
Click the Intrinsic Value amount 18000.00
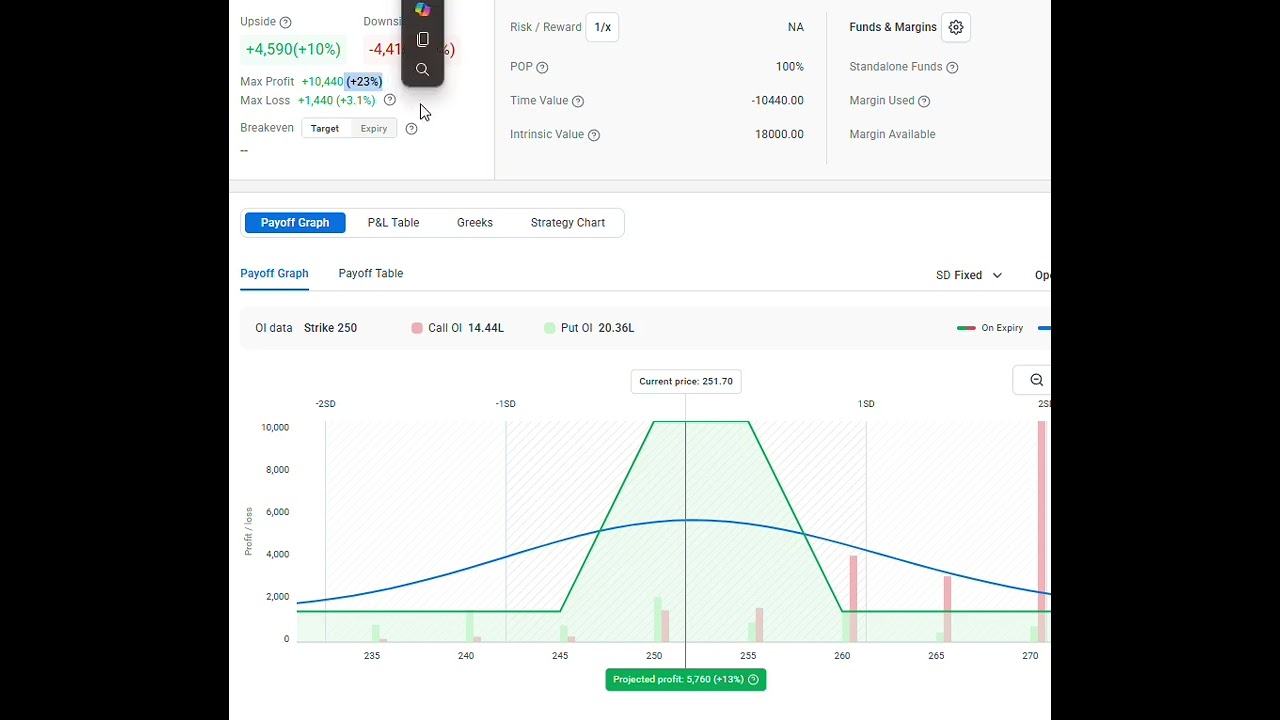[779, 135]
